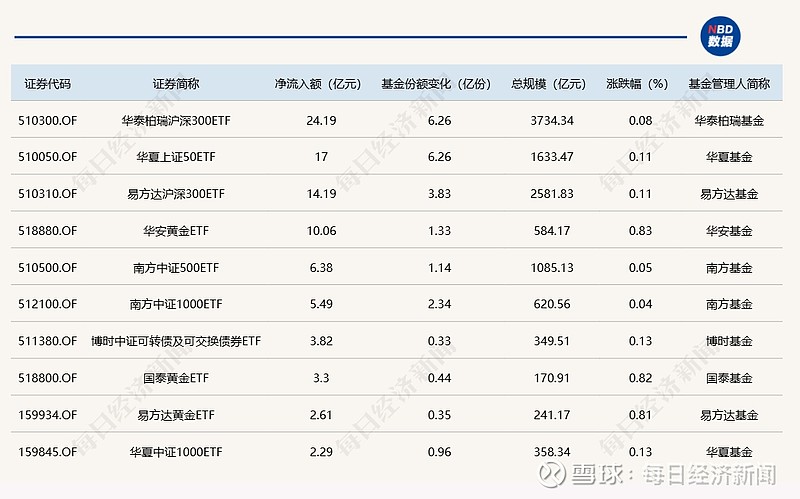The height and width of the screenshot is (499, 800).
Task: Pick the net inflow value 2.29
Action: pos(321,452)
